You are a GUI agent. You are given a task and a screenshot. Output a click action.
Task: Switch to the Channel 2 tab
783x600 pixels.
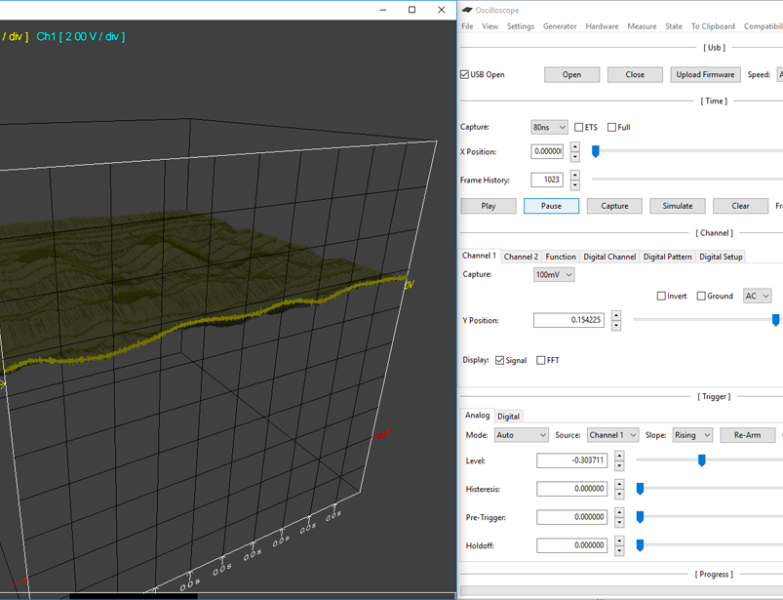coord(521,257)
